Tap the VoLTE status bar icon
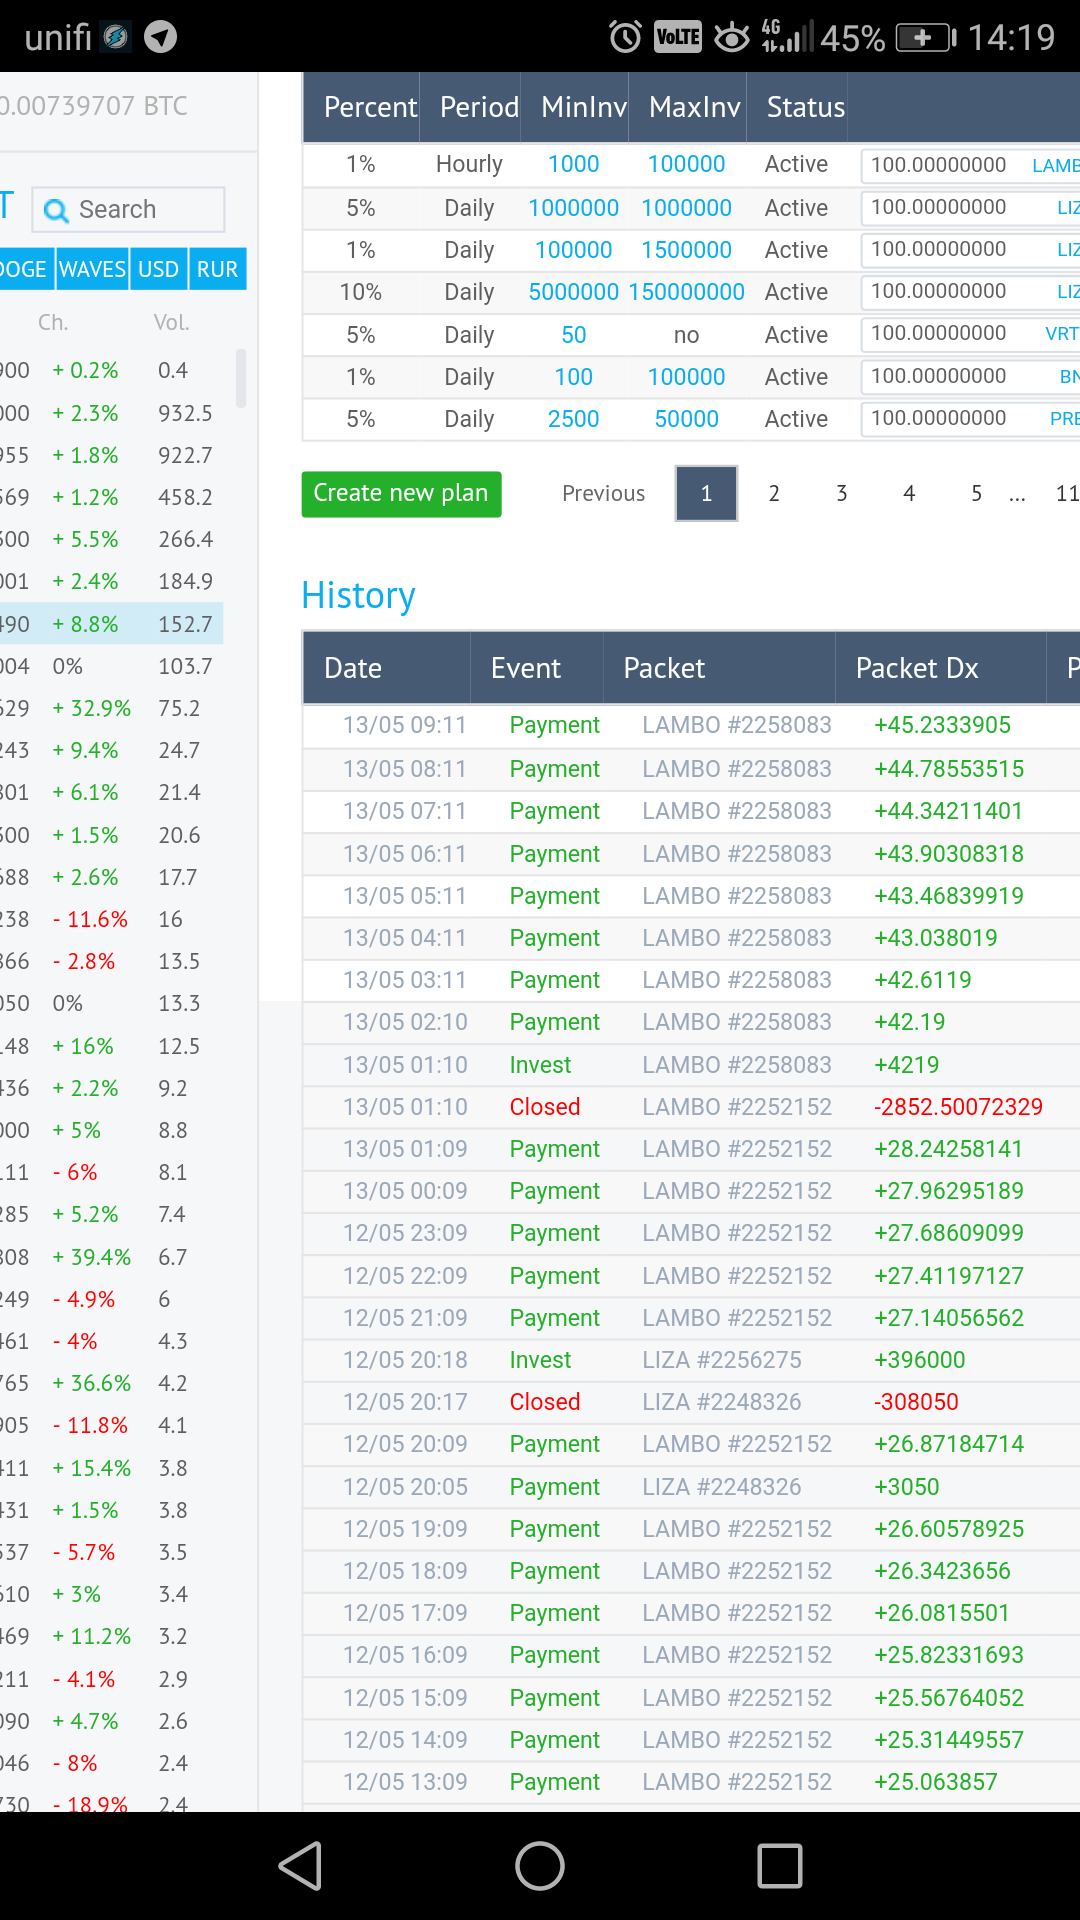The image size is (1080, 1920). [678, 37]
